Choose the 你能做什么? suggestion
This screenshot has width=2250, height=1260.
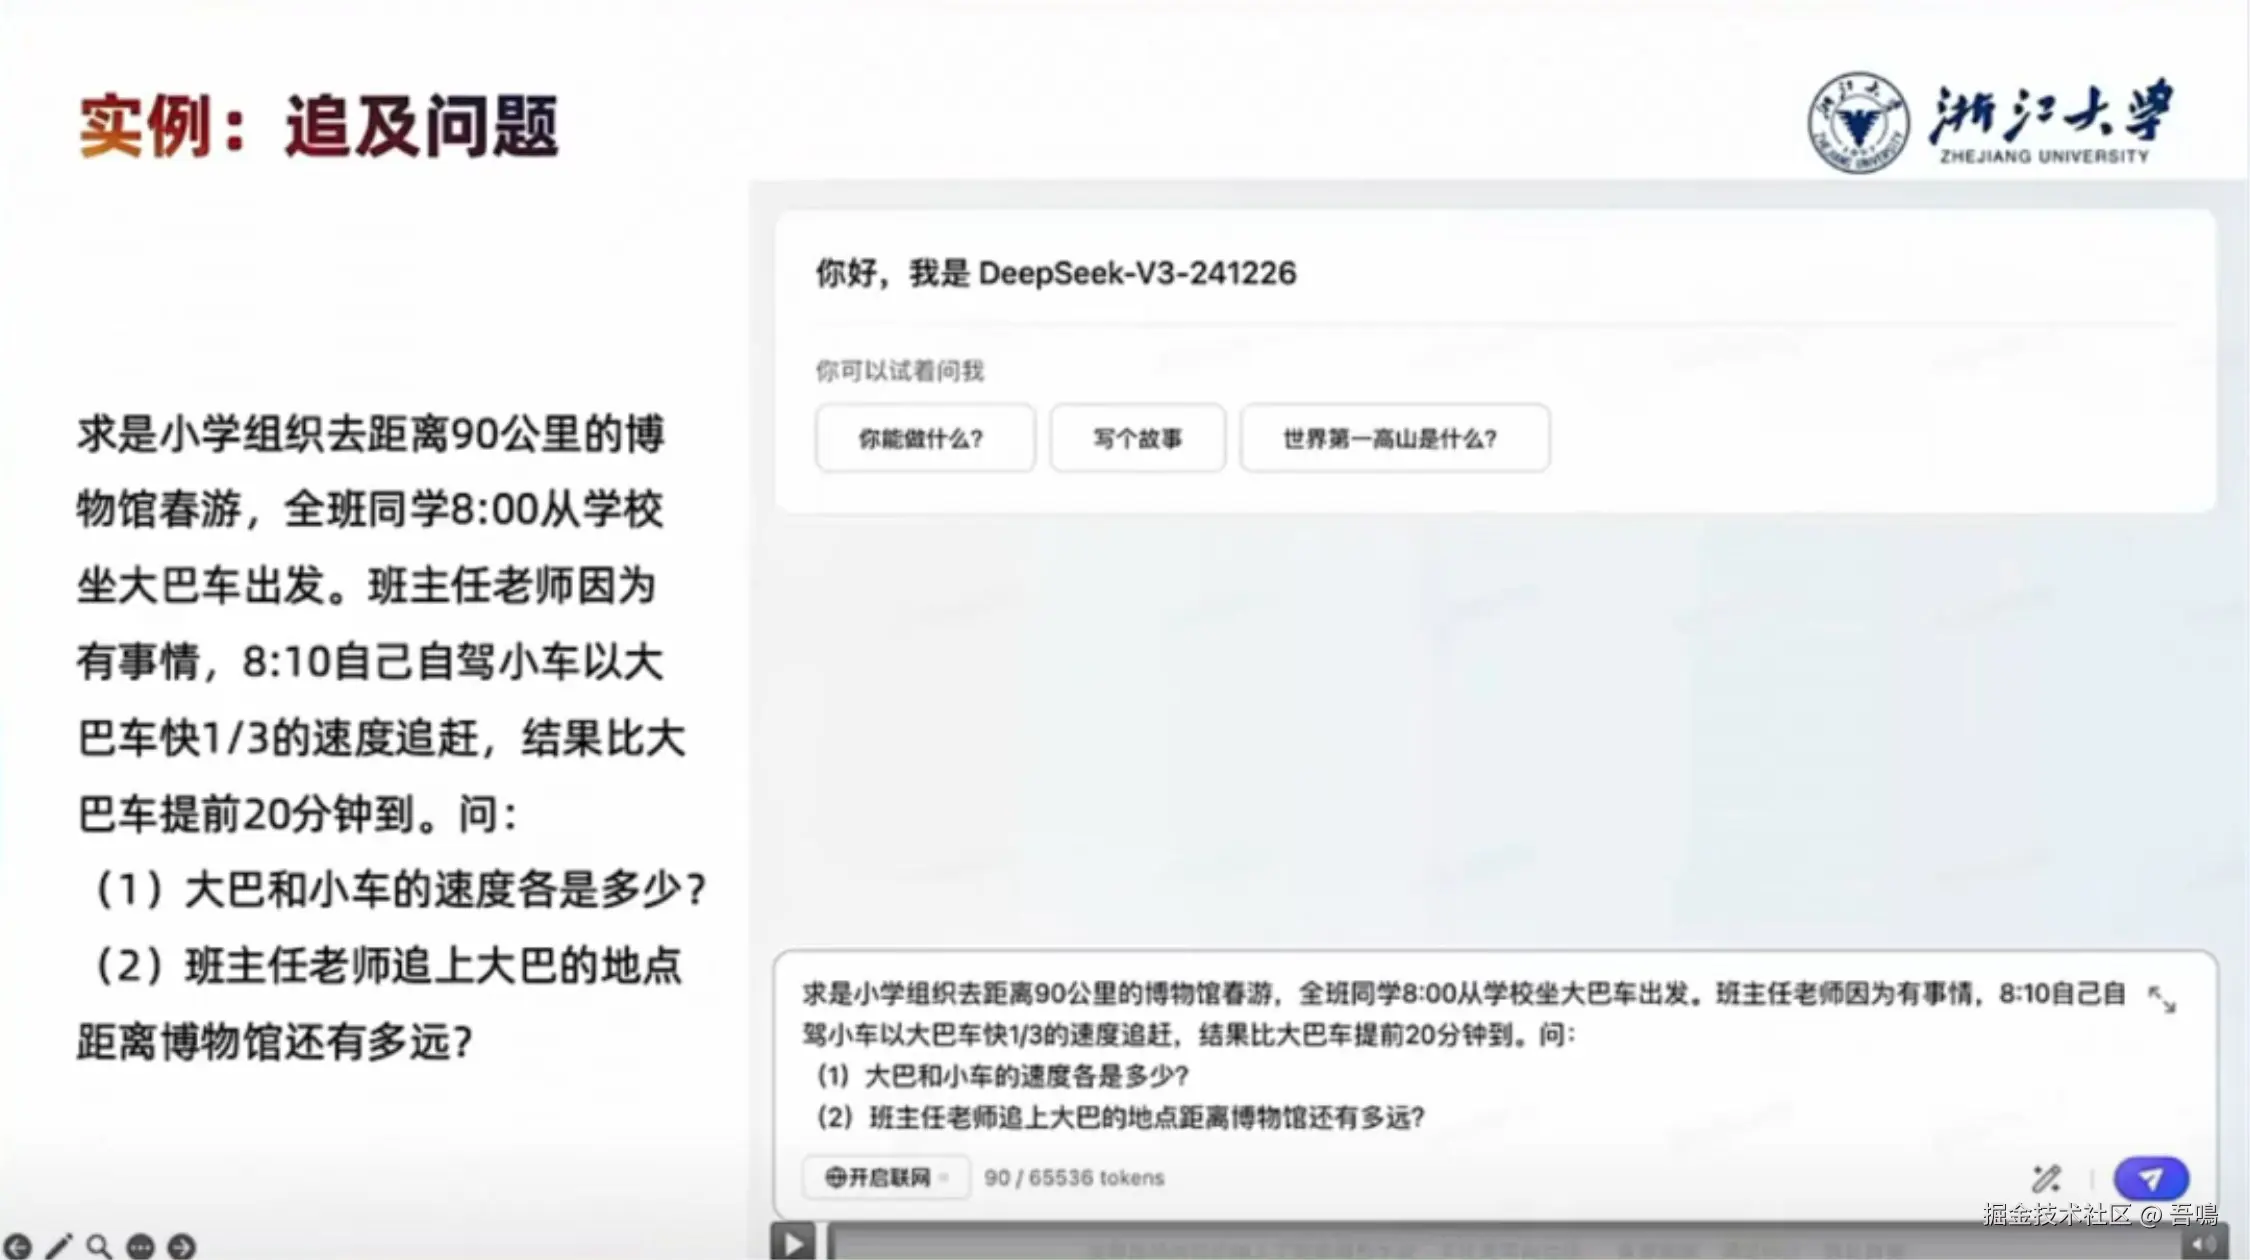click(x=923, y=438)
